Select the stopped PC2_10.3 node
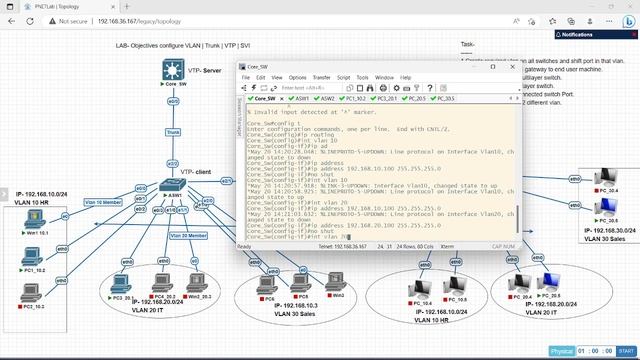Screen dimensions: 640x360 pos(31,293)
